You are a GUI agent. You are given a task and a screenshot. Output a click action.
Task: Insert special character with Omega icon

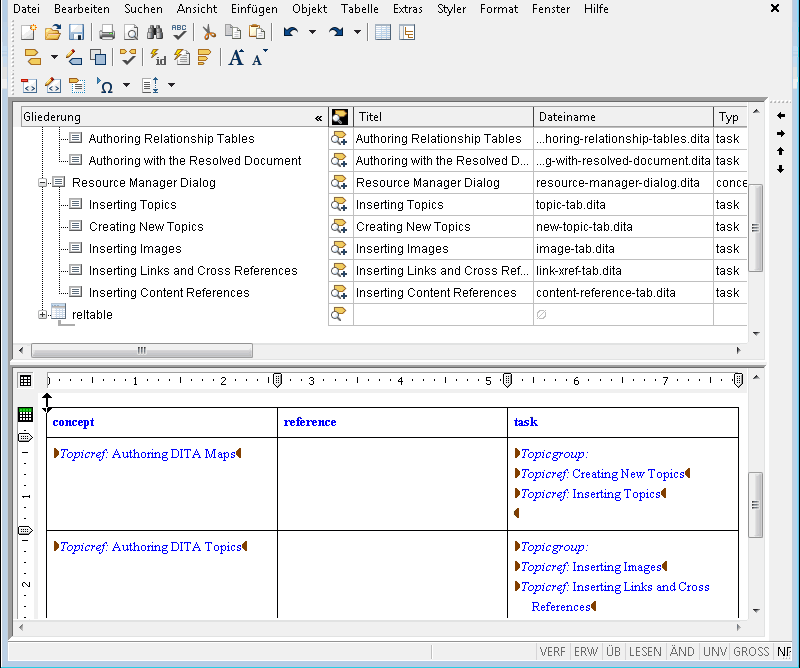pyautogui.click(x=105, y=85)
